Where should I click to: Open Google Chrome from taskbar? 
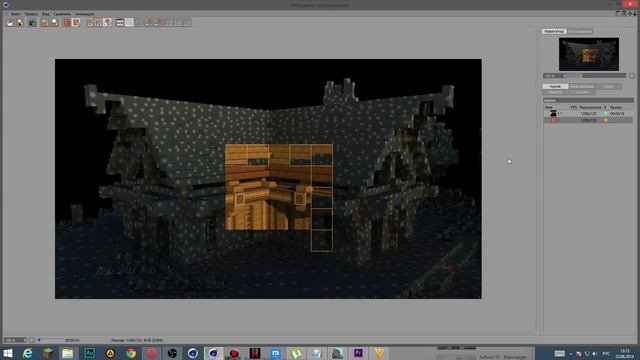click(x=131, y=353)
